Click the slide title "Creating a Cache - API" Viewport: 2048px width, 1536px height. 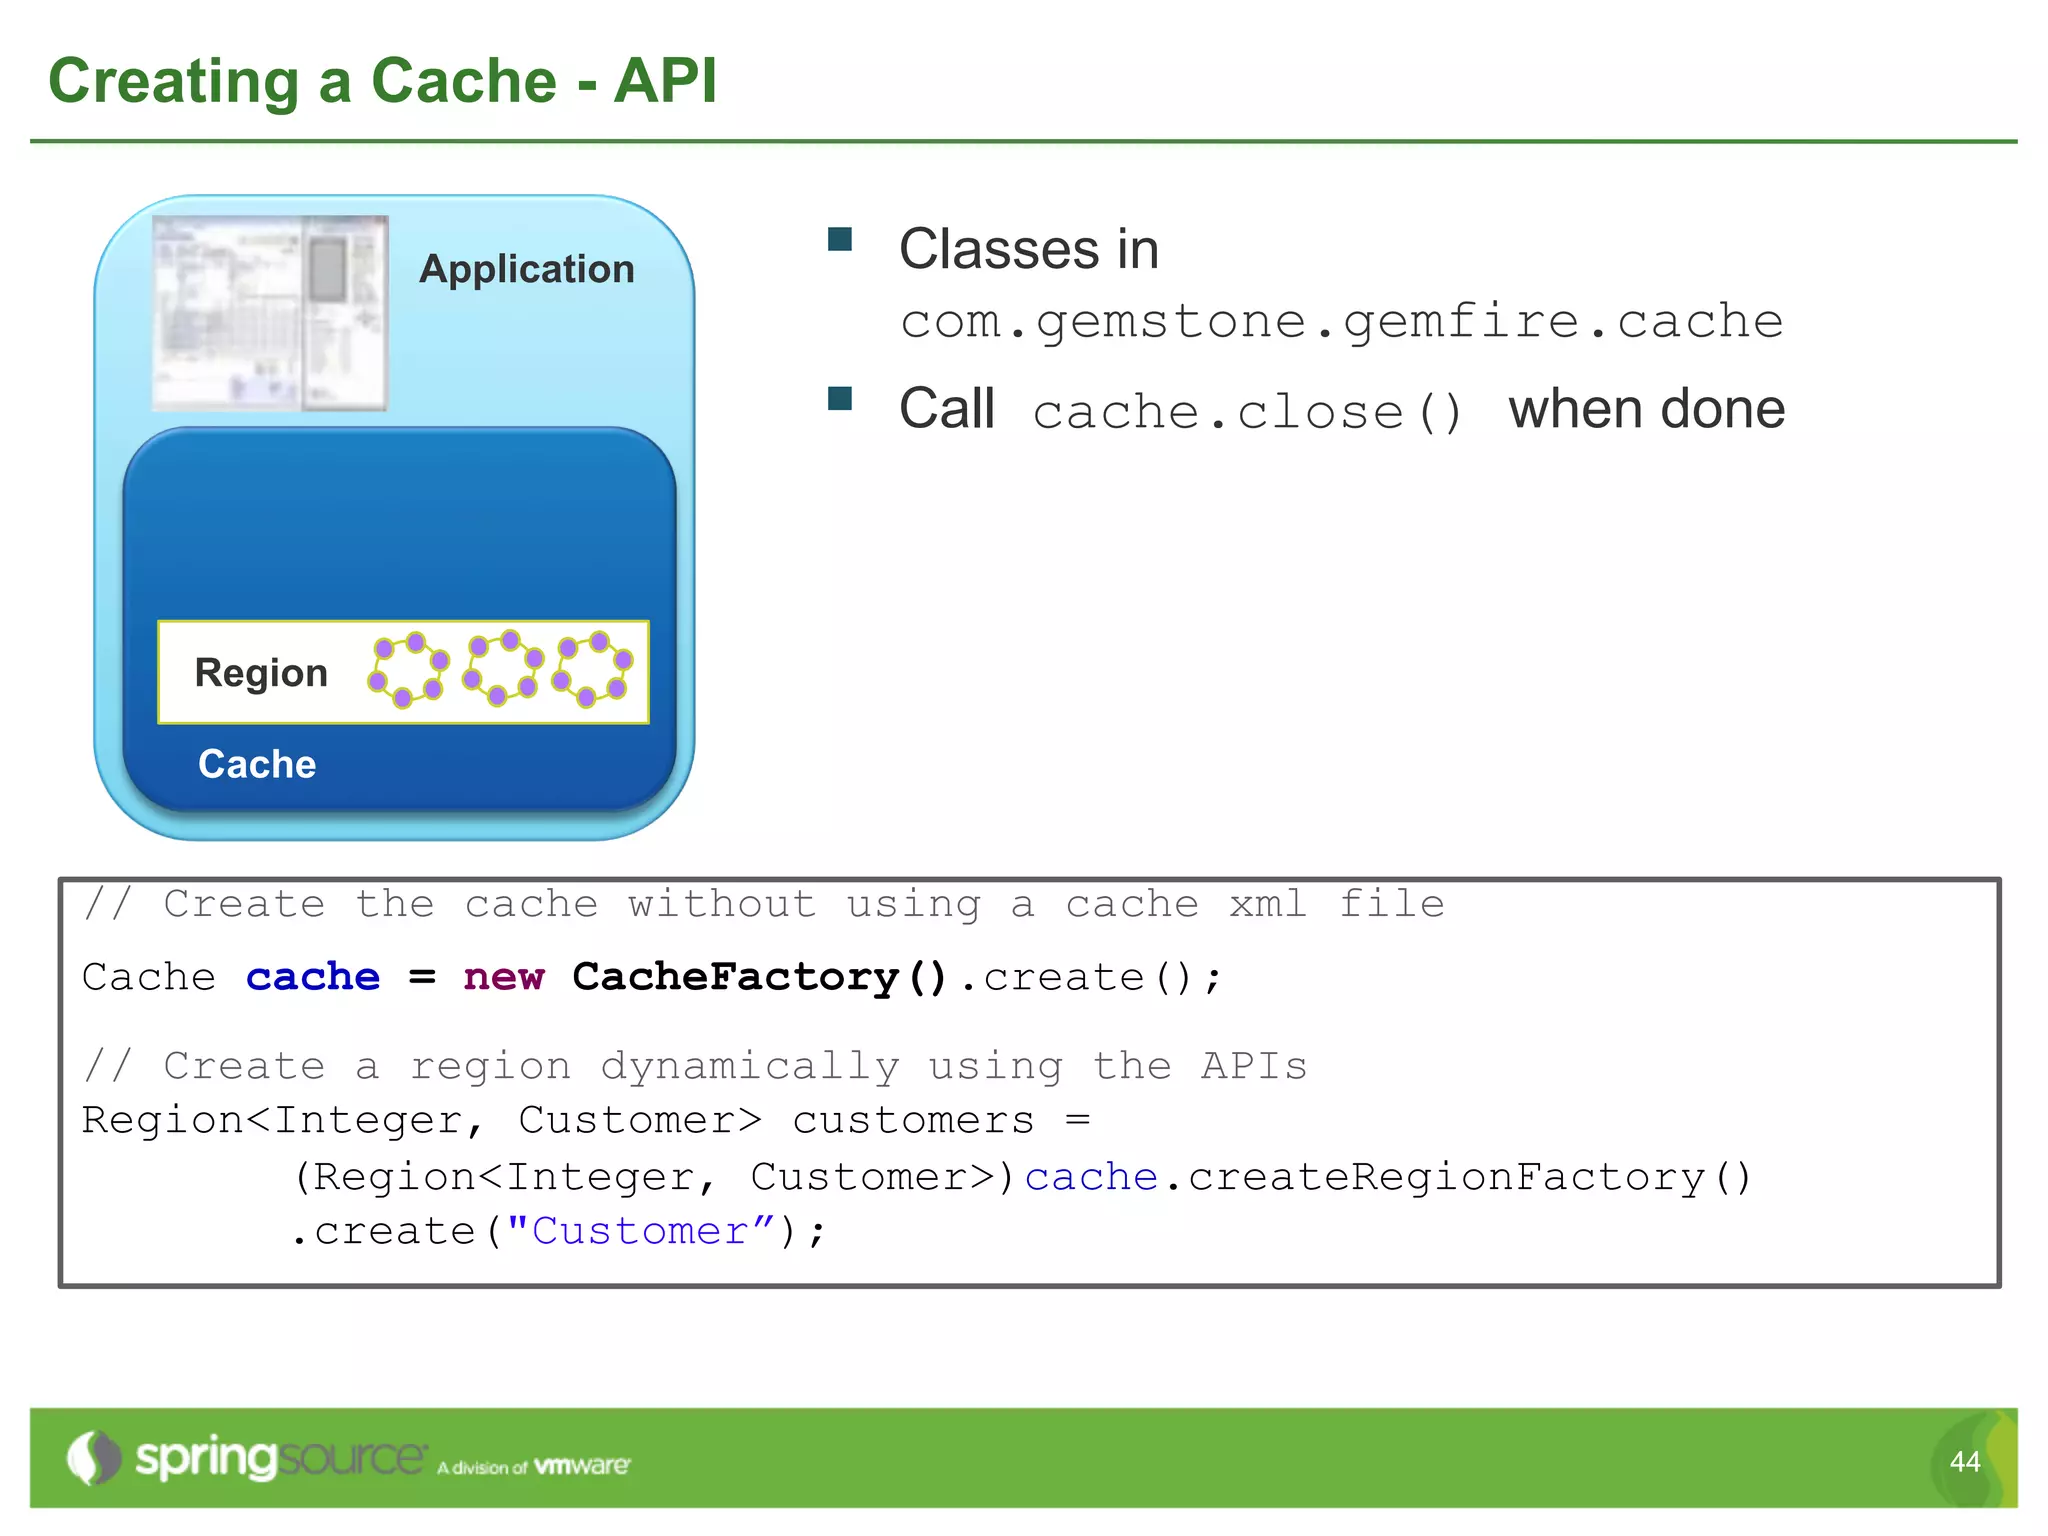coord(383,80)
